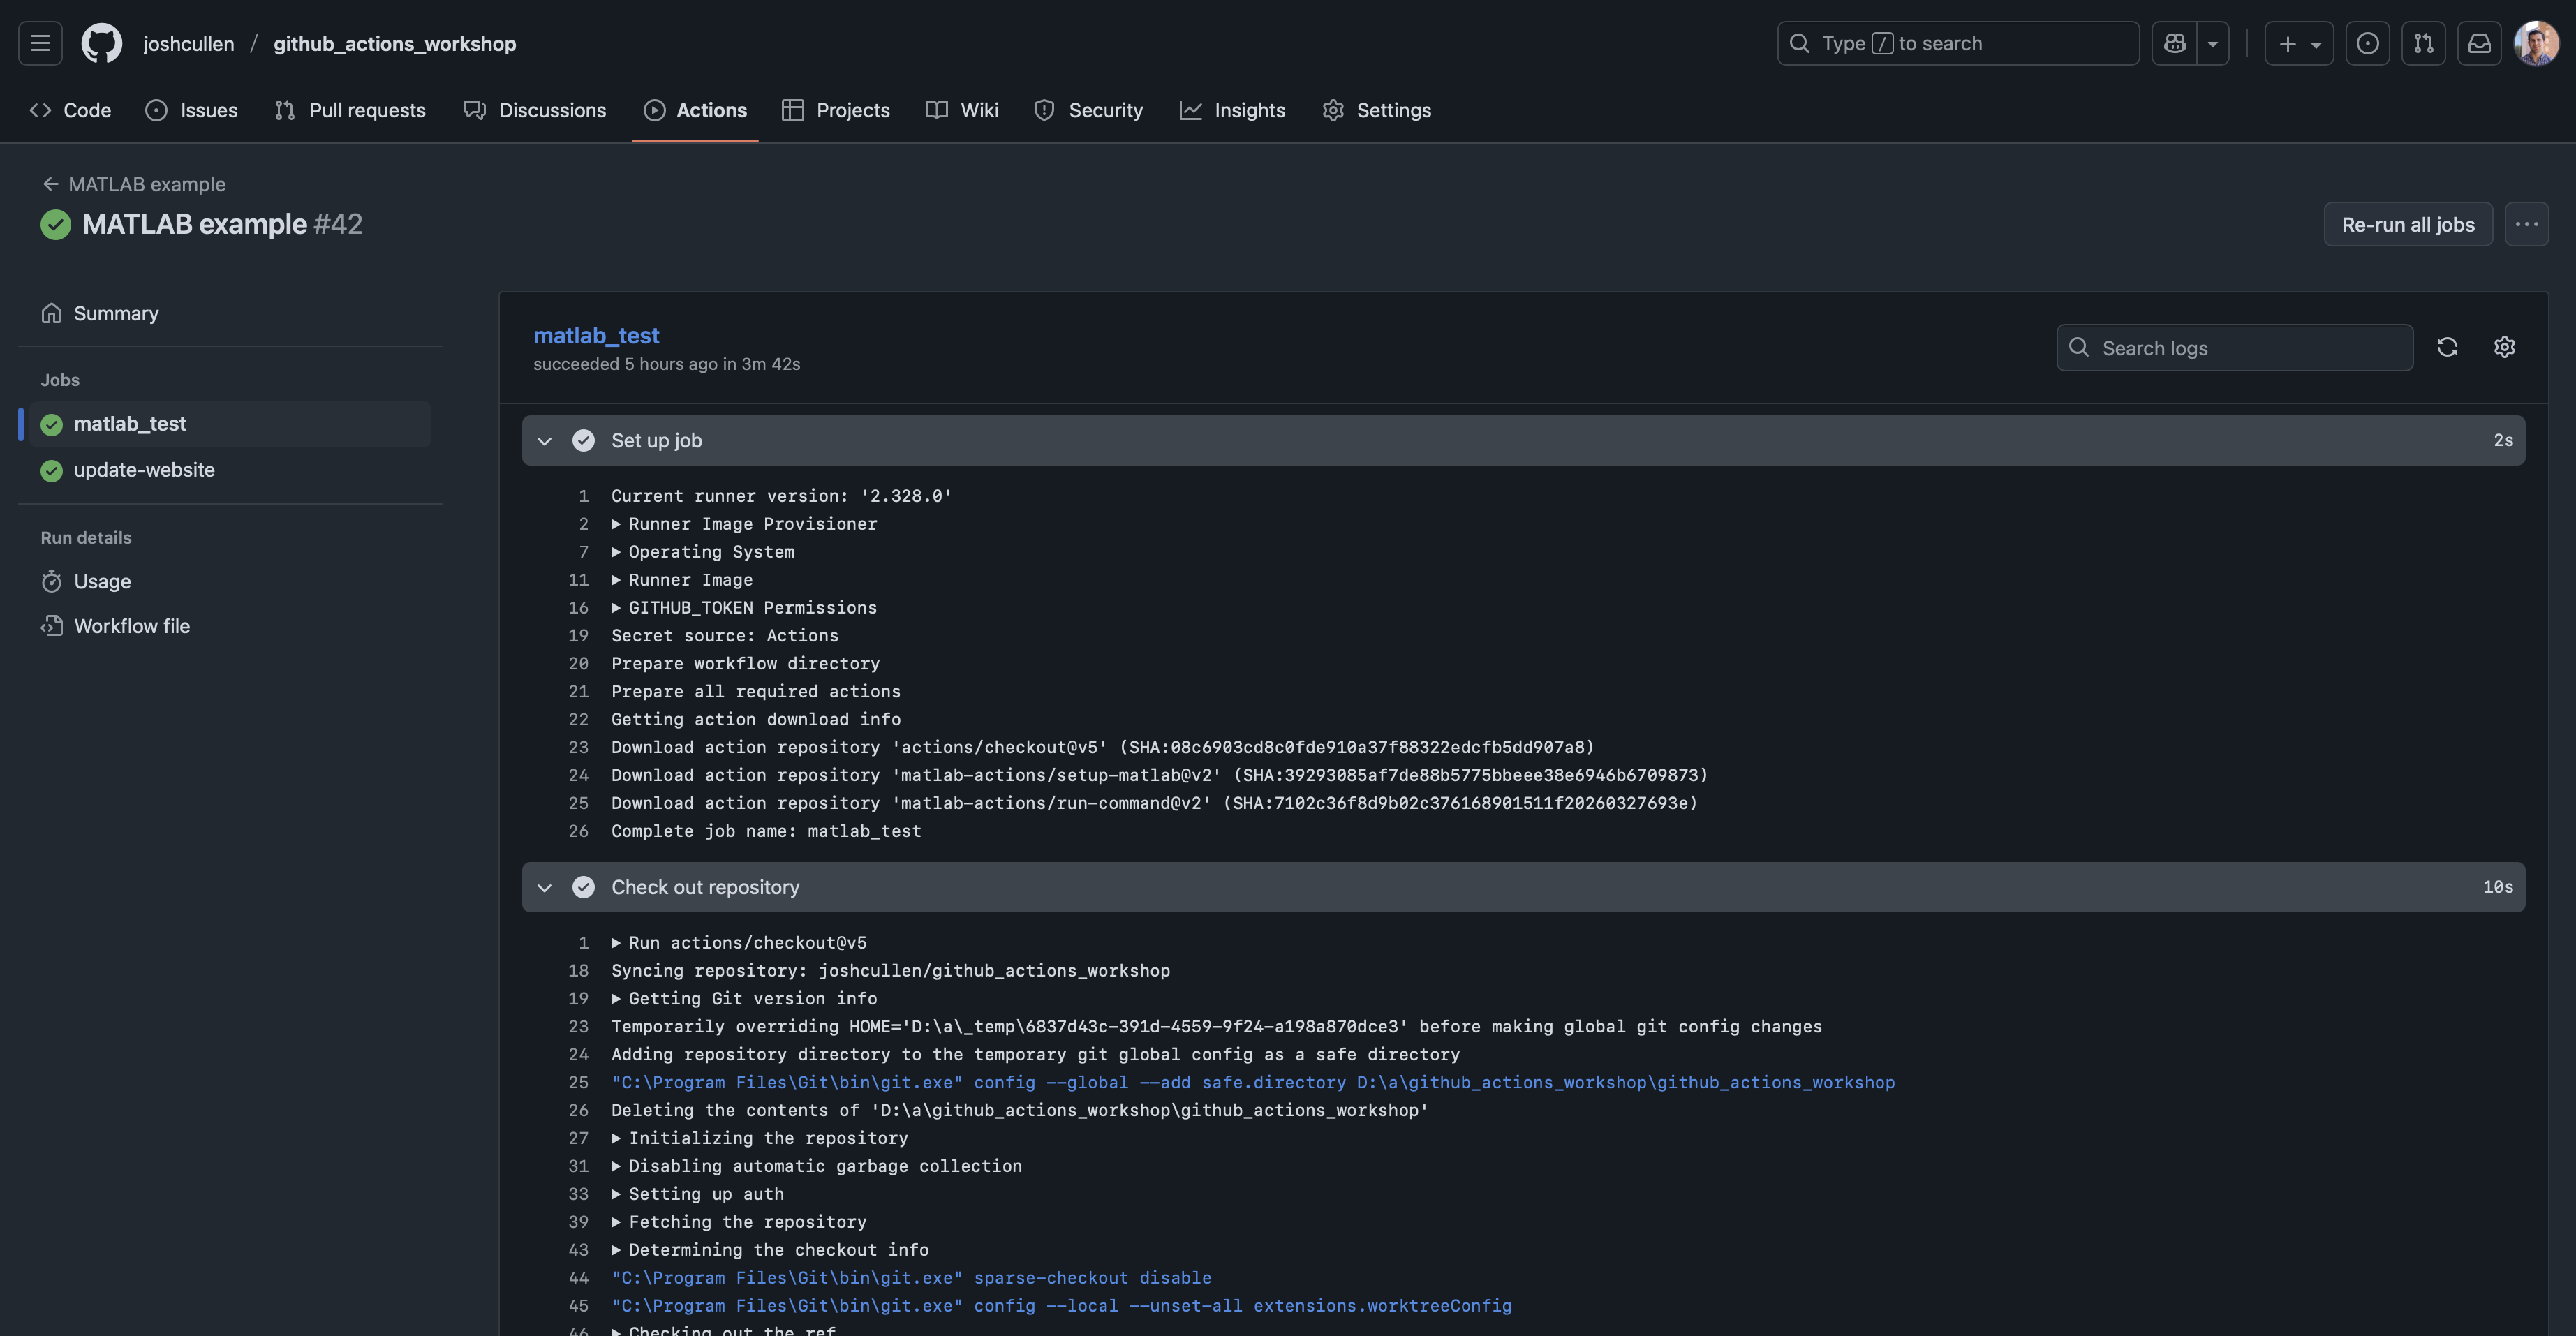Screen dimensions: 2576x1336
Task: Switch to the Insights tab
Action: (x=1232, y=110)
